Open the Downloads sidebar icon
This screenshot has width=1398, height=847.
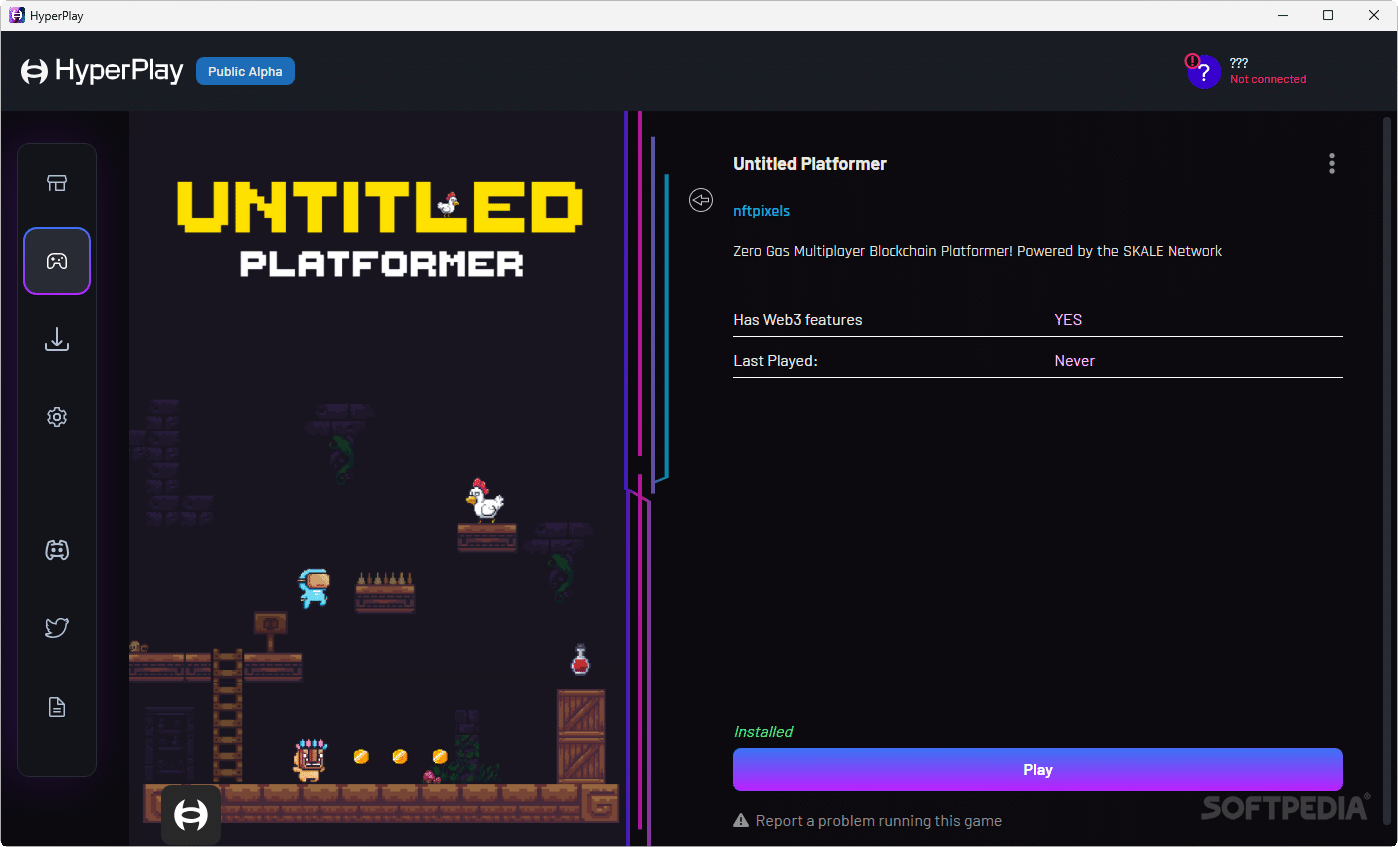coord(57,340)
